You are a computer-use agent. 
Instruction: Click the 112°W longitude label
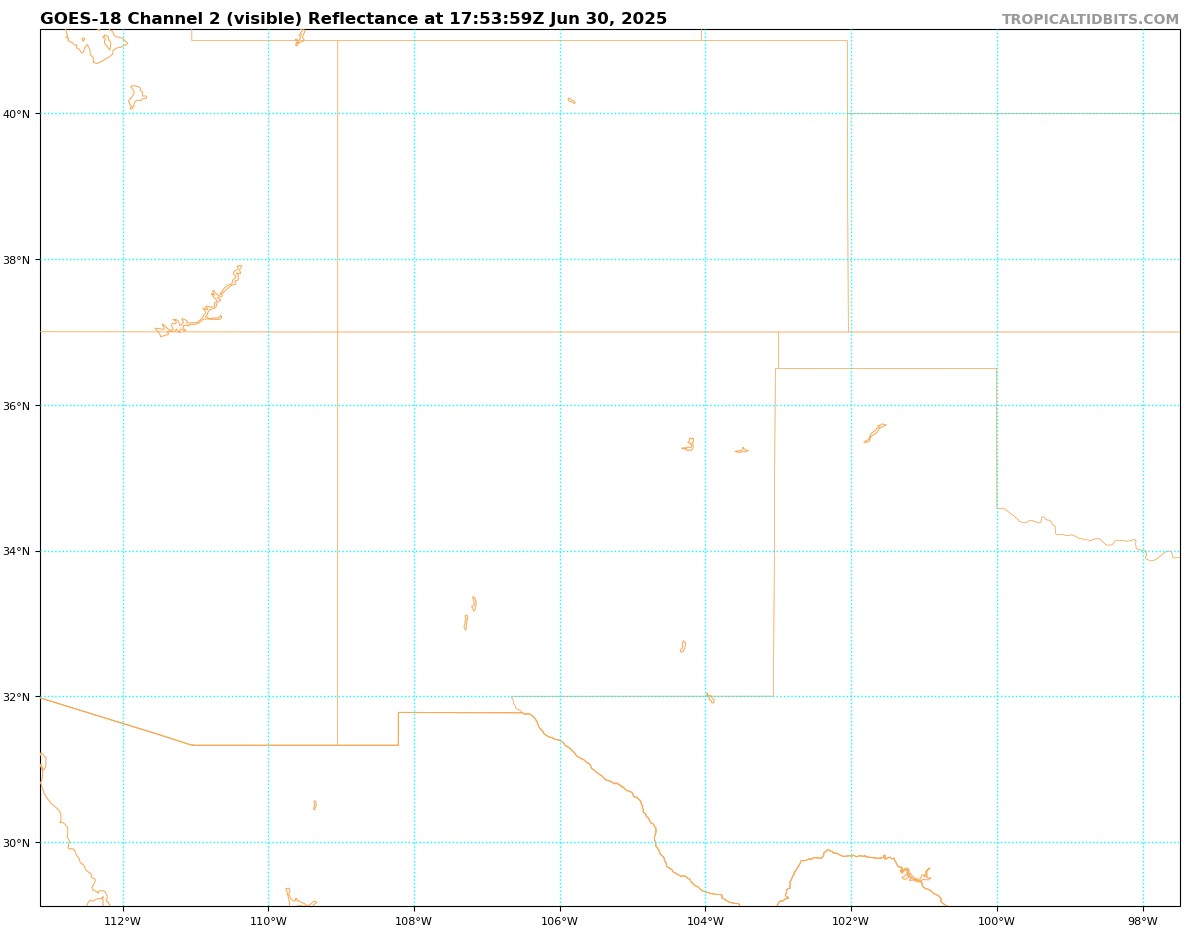tap(122, 921)
